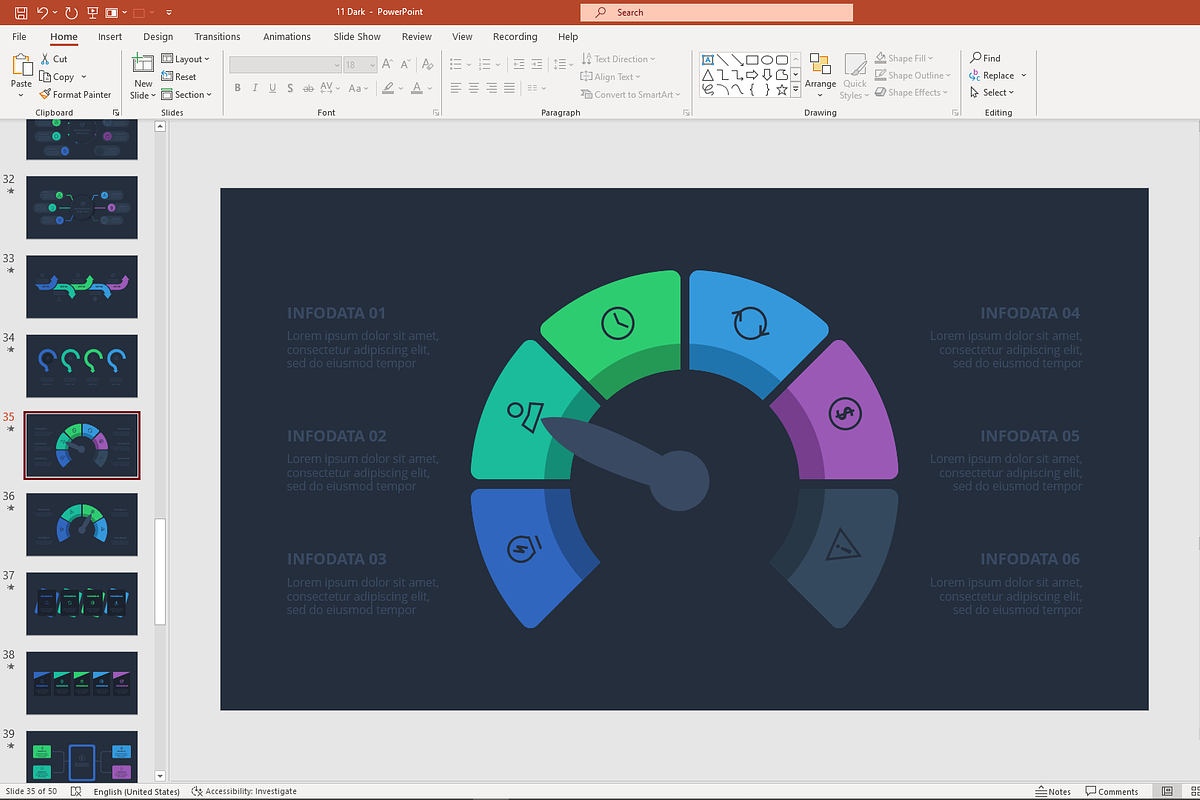The image size is (1200, 800).
Task: Justify the text
Action: tap(511, 89)
